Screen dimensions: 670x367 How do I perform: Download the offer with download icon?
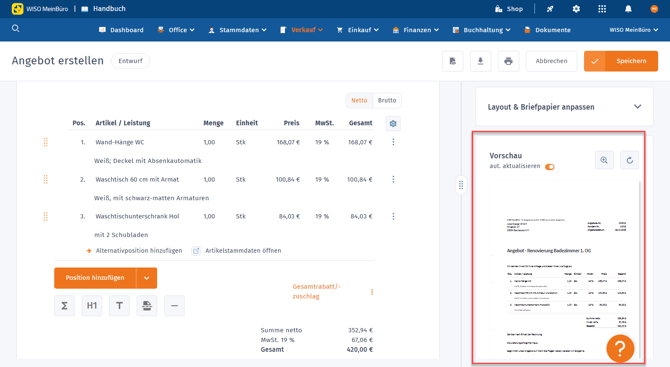click(x=481, y=61)
